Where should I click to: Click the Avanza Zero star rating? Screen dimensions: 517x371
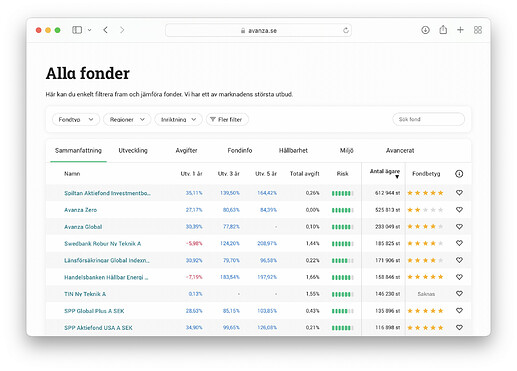click(x=425, y=210)
